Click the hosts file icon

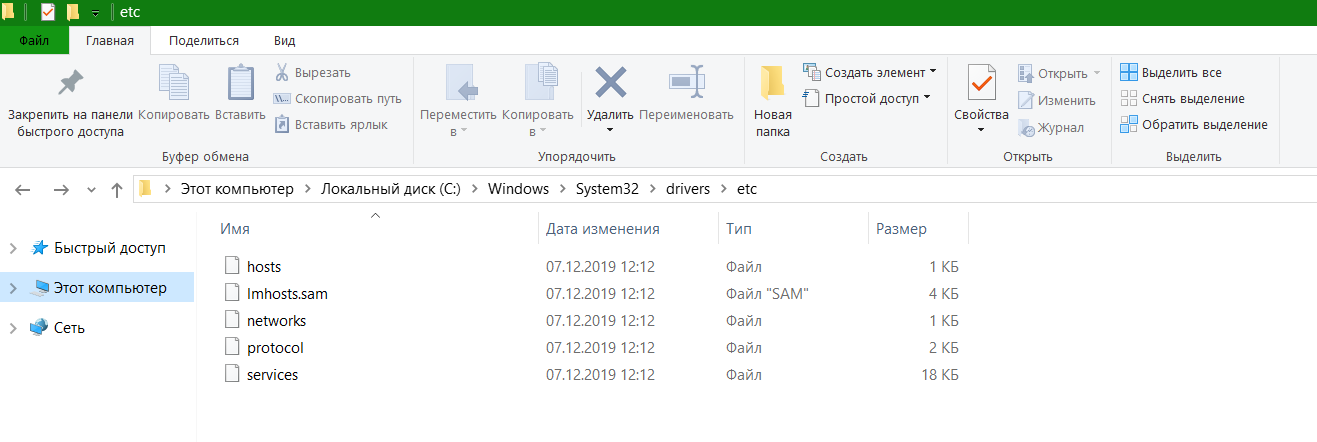[x=232, y=267]
